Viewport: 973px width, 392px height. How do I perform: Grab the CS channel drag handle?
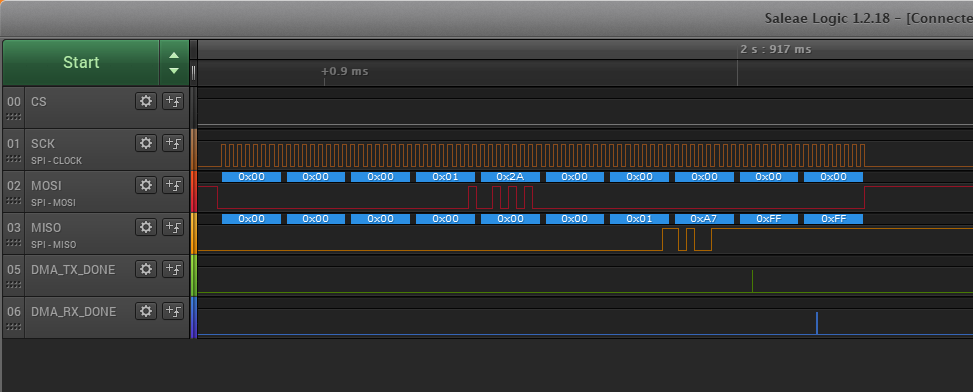point(14,117)
